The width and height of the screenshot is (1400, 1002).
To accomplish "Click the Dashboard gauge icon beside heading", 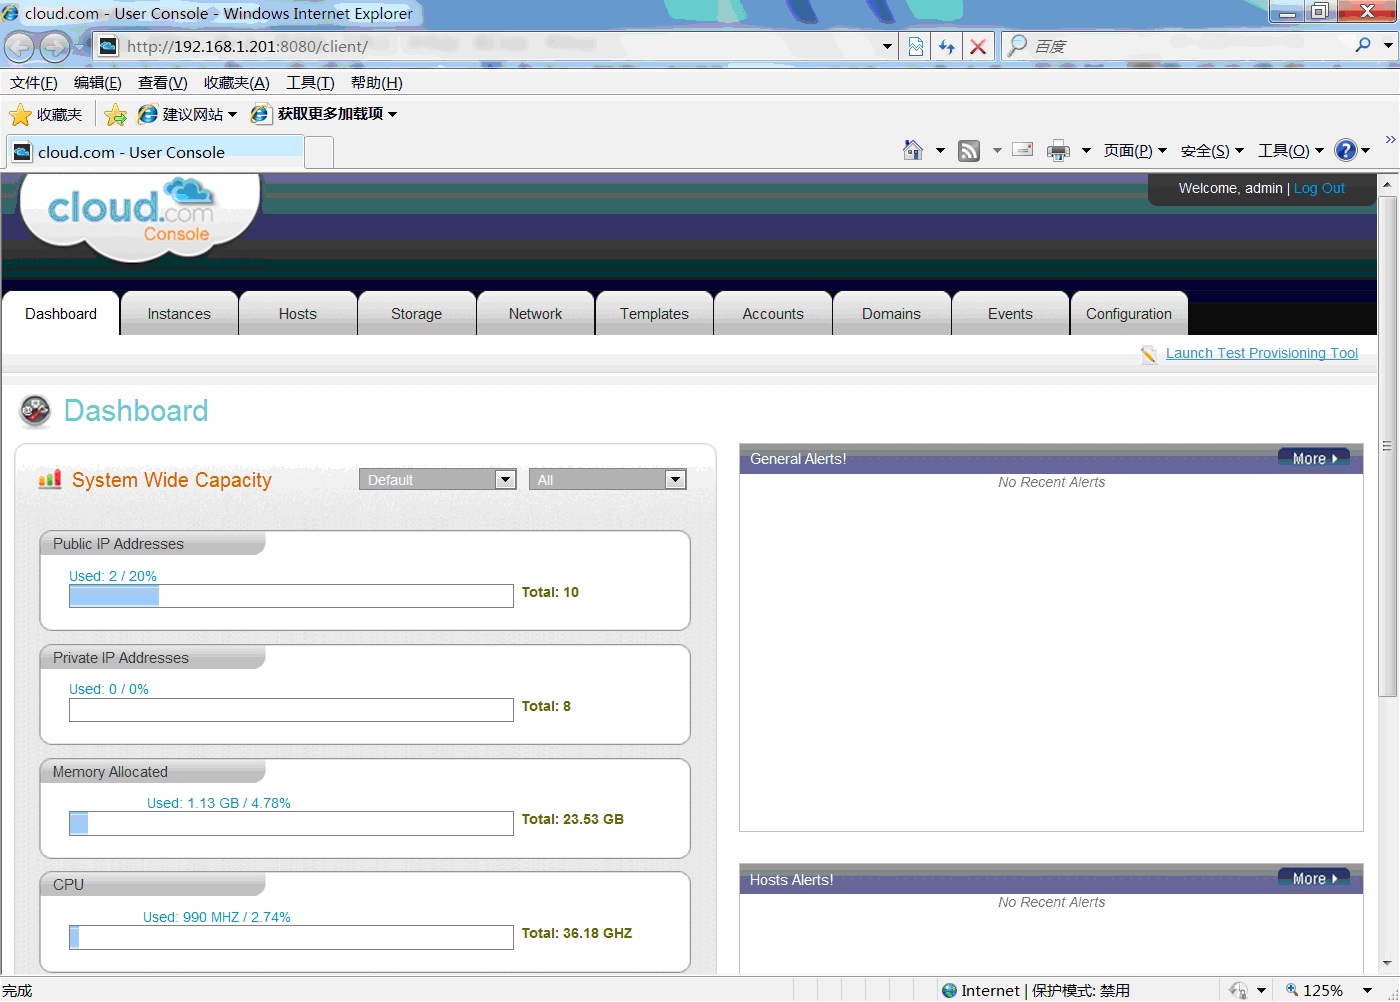I will (35, 411).
